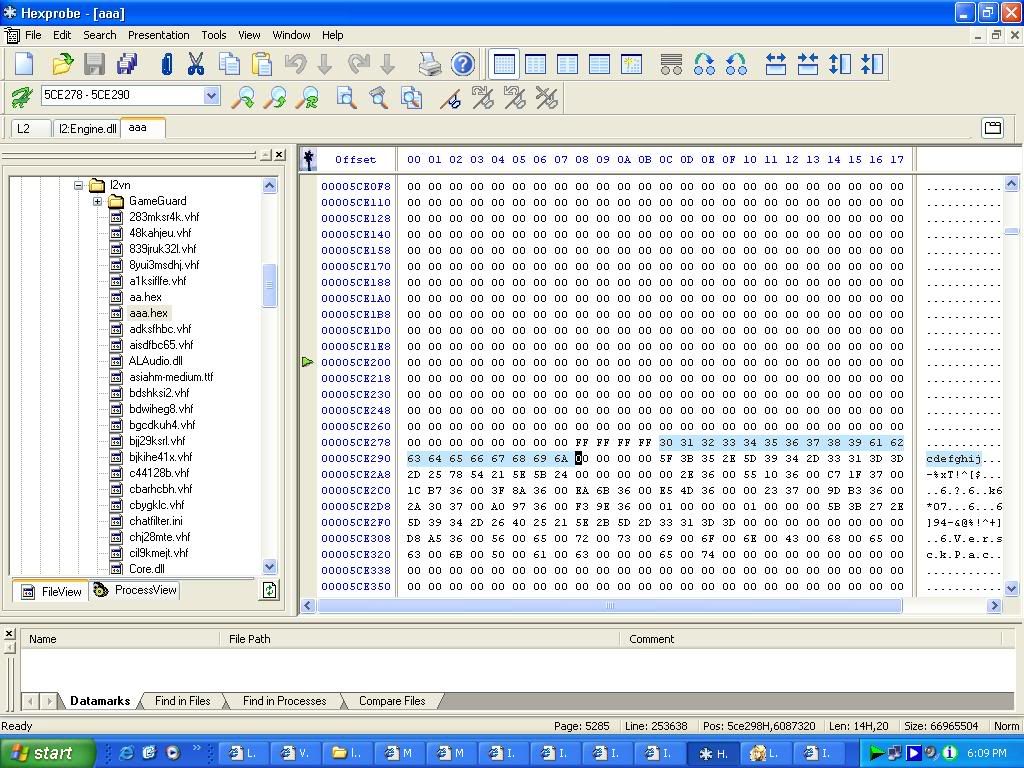Switch to the l2:Engine.dll document tab
Viewport: 1024px width, 768px height.
click(x=87, y=128)
